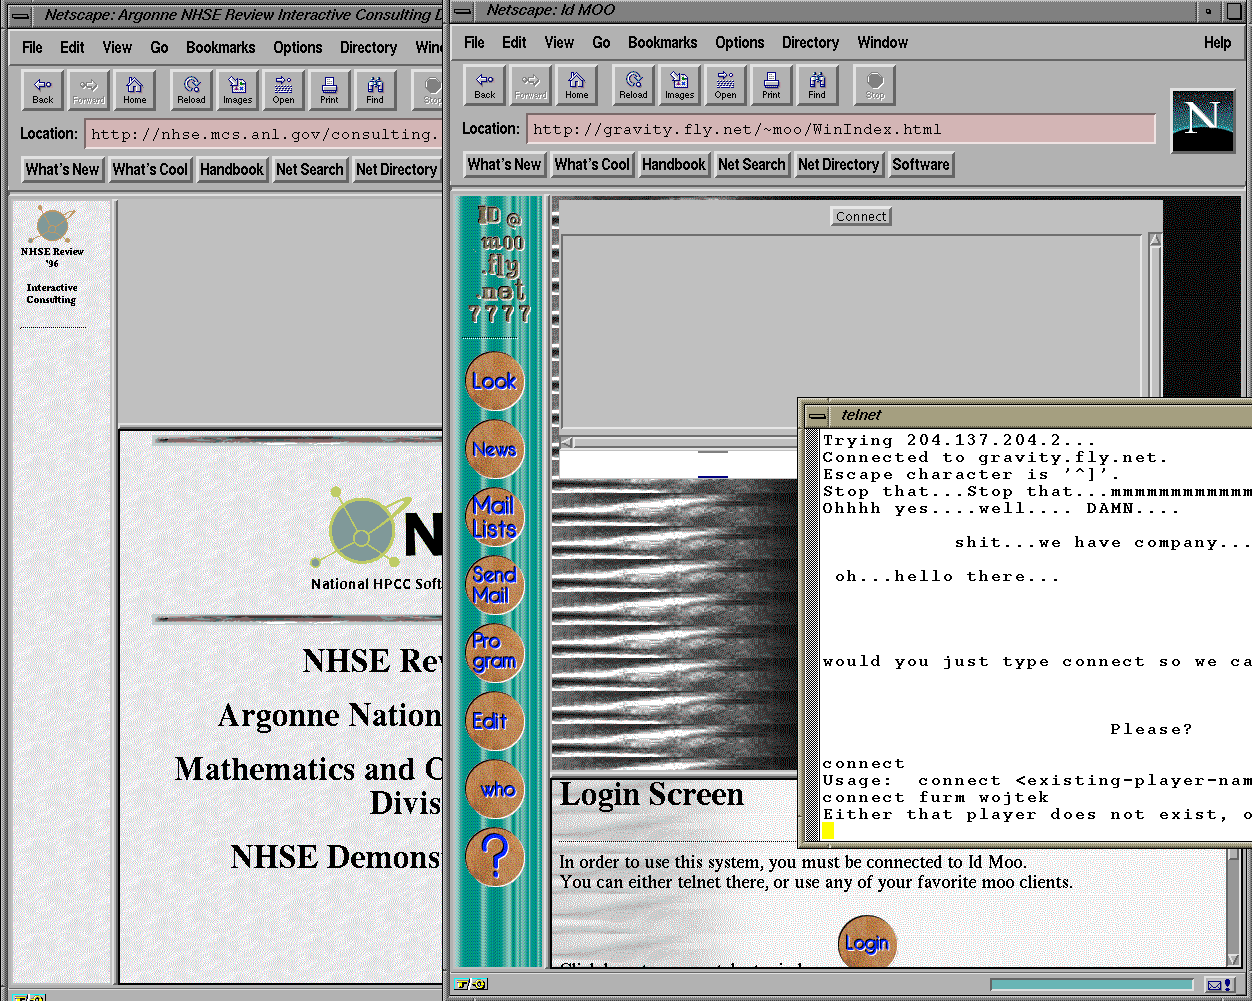This screenshot has width=1252, height=1001.
Task: Click Back button in Id MOO window
Action: point(485,85)
